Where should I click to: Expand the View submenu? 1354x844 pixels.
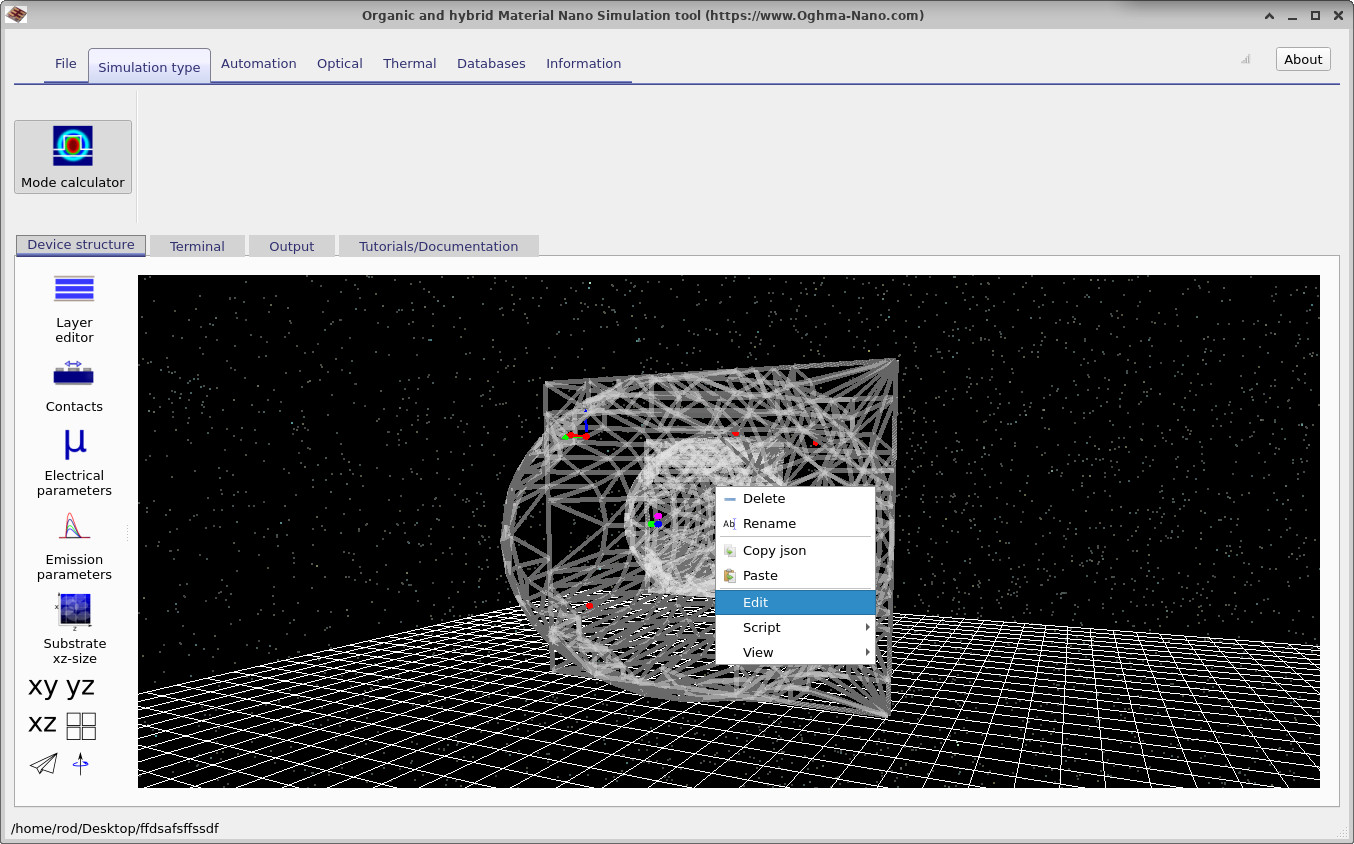click(x=757, y=652)
